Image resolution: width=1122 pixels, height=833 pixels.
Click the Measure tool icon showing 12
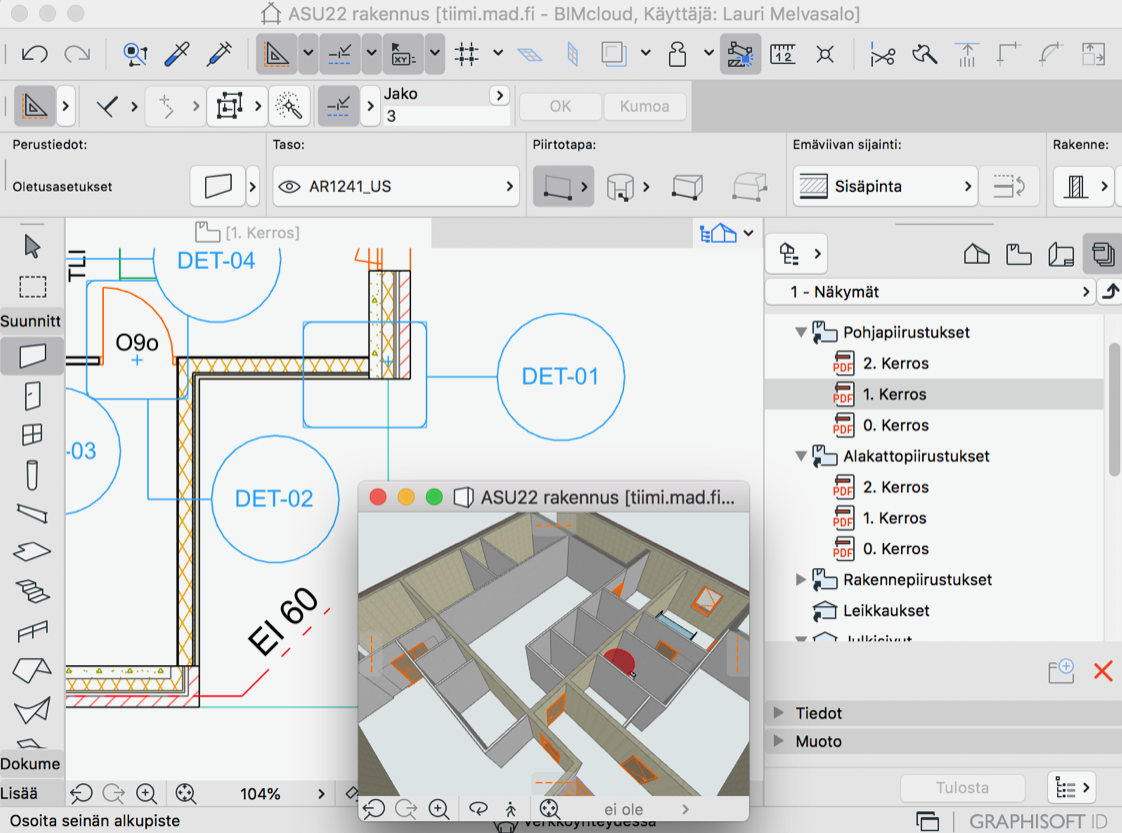tap(783, 54)
